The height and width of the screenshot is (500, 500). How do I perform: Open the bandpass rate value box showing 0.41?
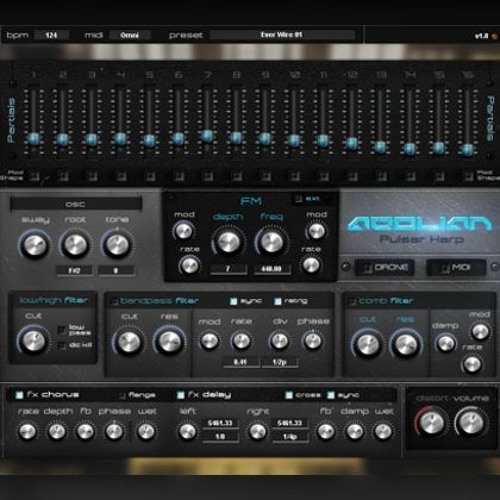(241, 362)
